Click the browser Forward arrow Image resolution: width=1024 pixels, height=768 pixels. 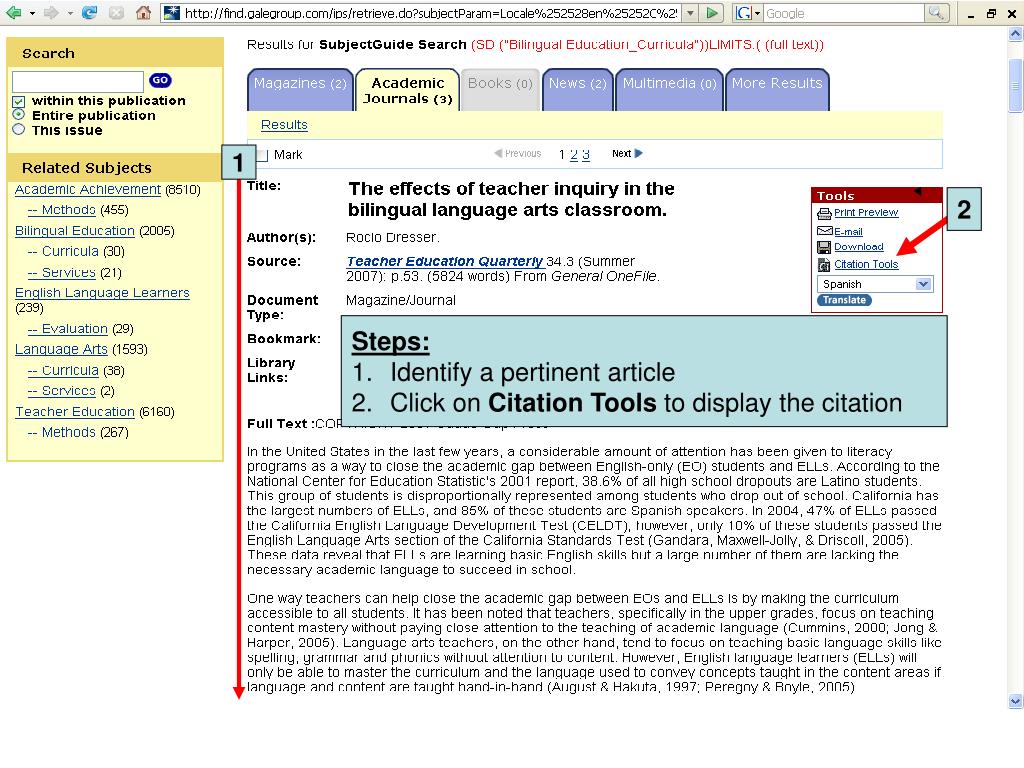pyautogui.click(x=51, y=12)
